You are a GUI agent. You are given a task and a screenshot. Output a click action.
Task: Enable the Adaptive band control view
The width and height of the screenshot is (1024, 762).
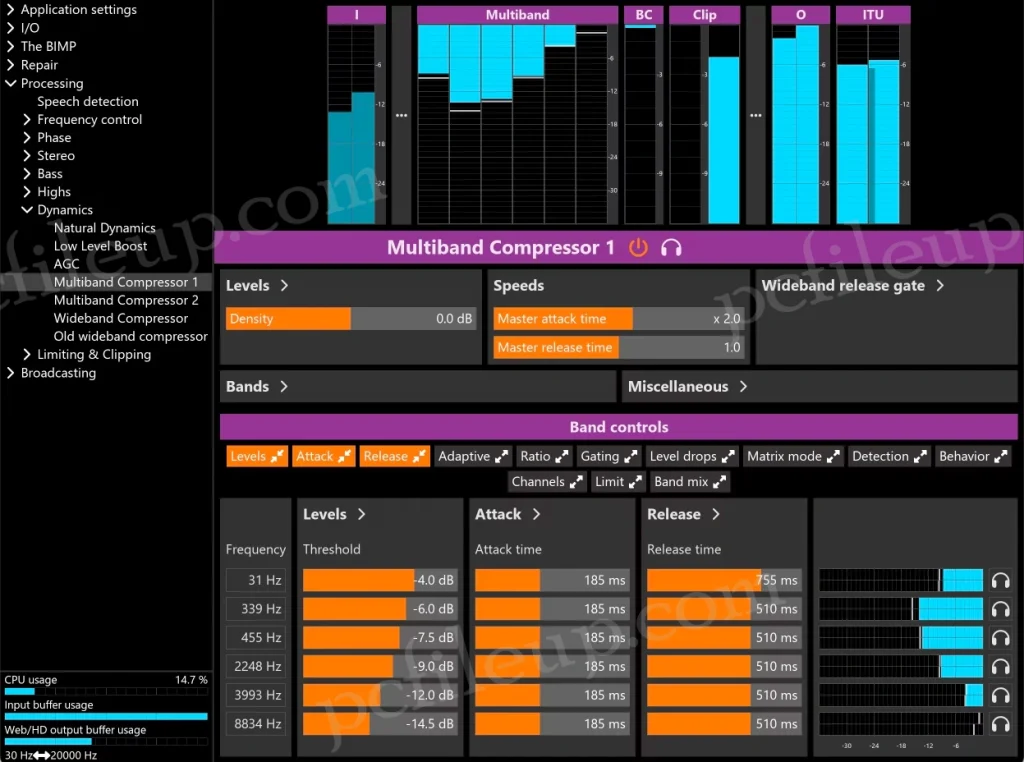pos(473,456)
